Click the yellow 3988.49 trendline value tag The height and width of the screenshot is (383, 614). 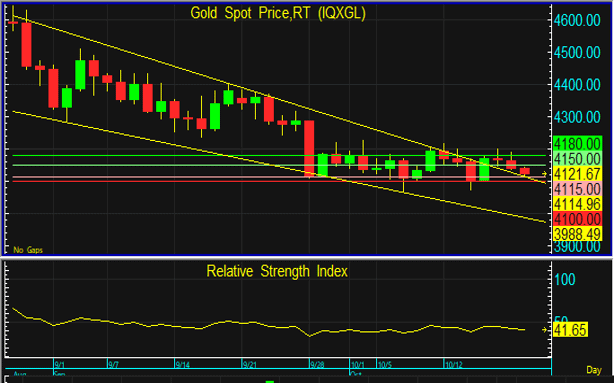[577, 234]
